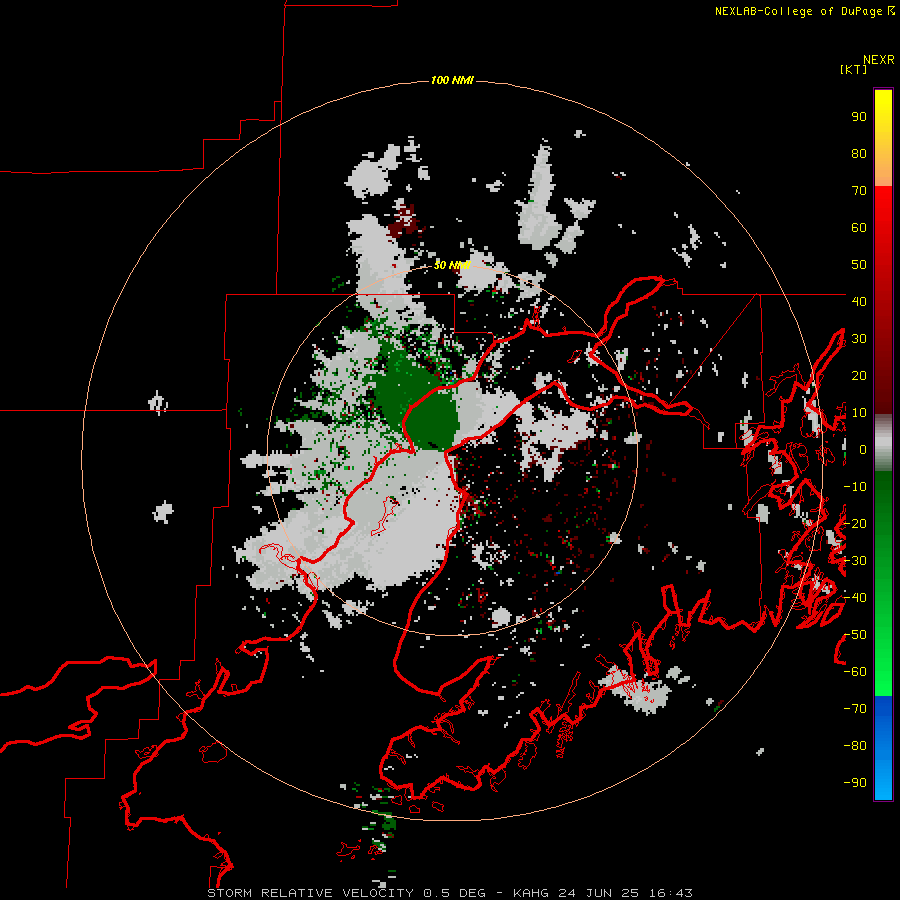Image resolution: width=900 pixels, height=900 pixels.
Task: Click the 0.5 DEG elevation text
Action: click(455, 893)
